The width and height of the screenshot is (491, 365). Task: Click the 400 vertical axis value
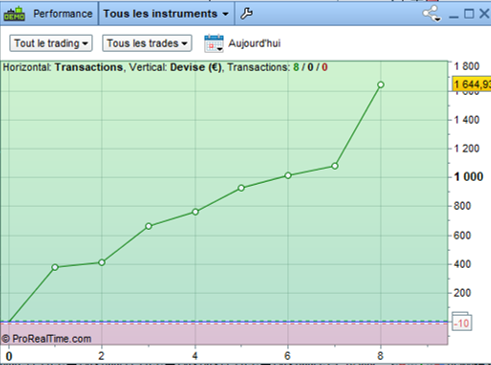[462, 264]
